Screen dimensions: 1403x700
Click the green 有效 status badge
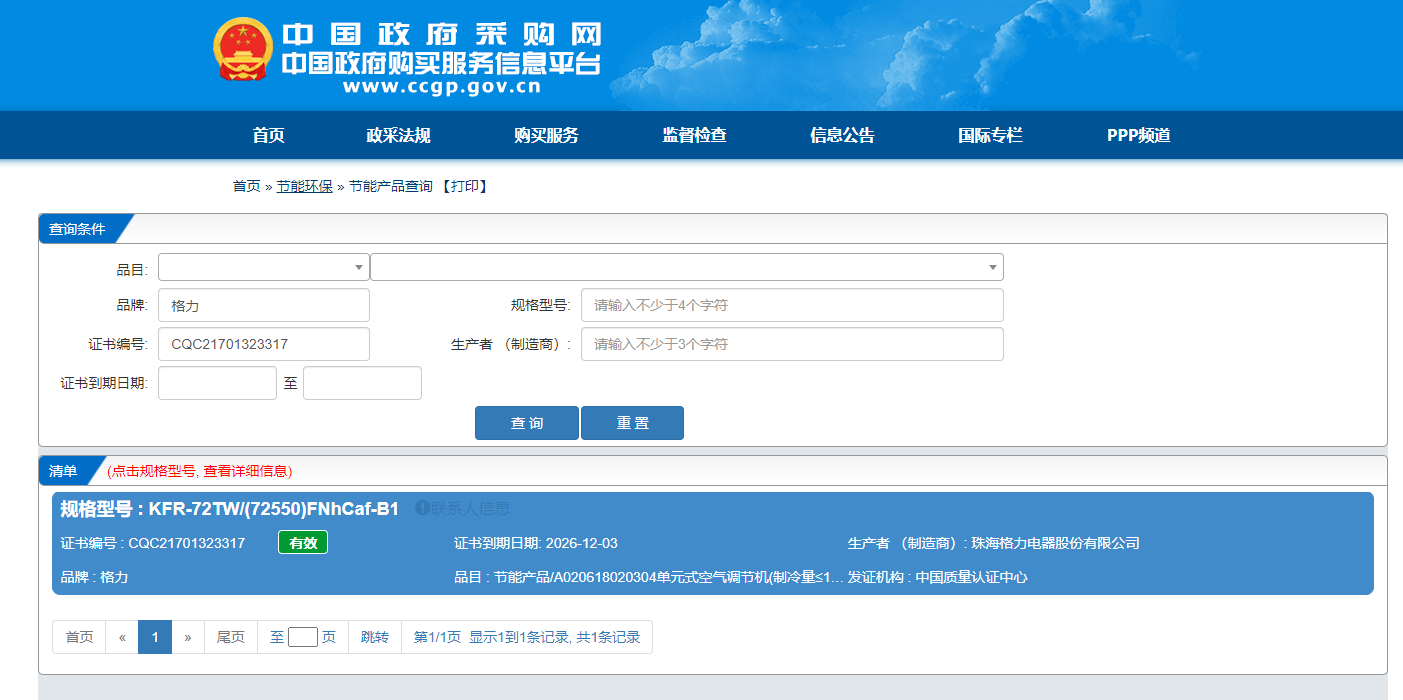[x=303, y=542]
